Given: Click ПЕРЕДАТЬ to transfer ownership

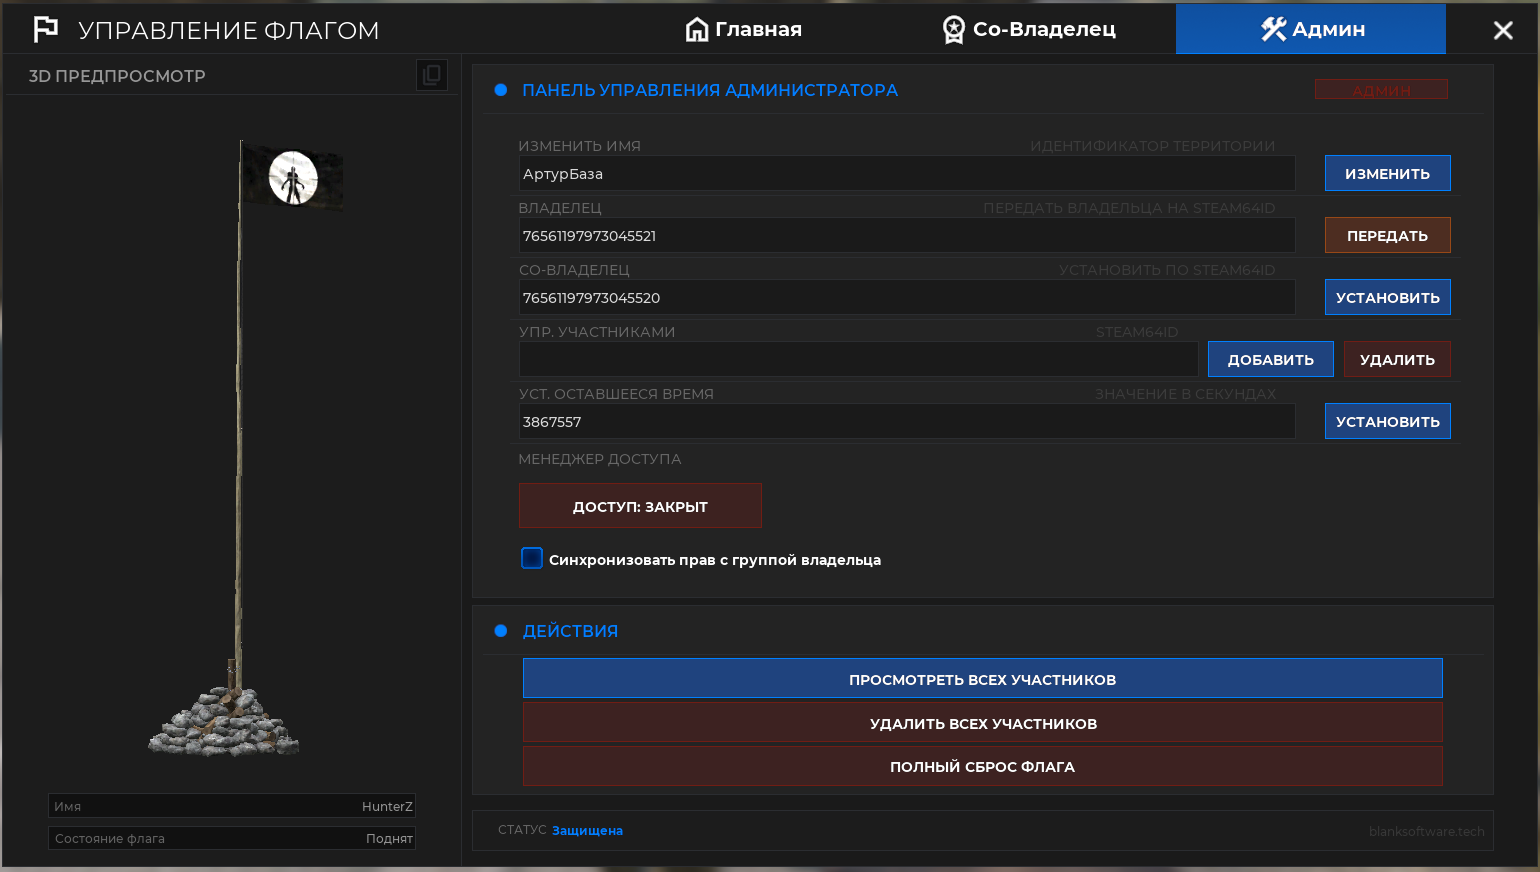Looking at the screenshot, I should (1388, 235).
